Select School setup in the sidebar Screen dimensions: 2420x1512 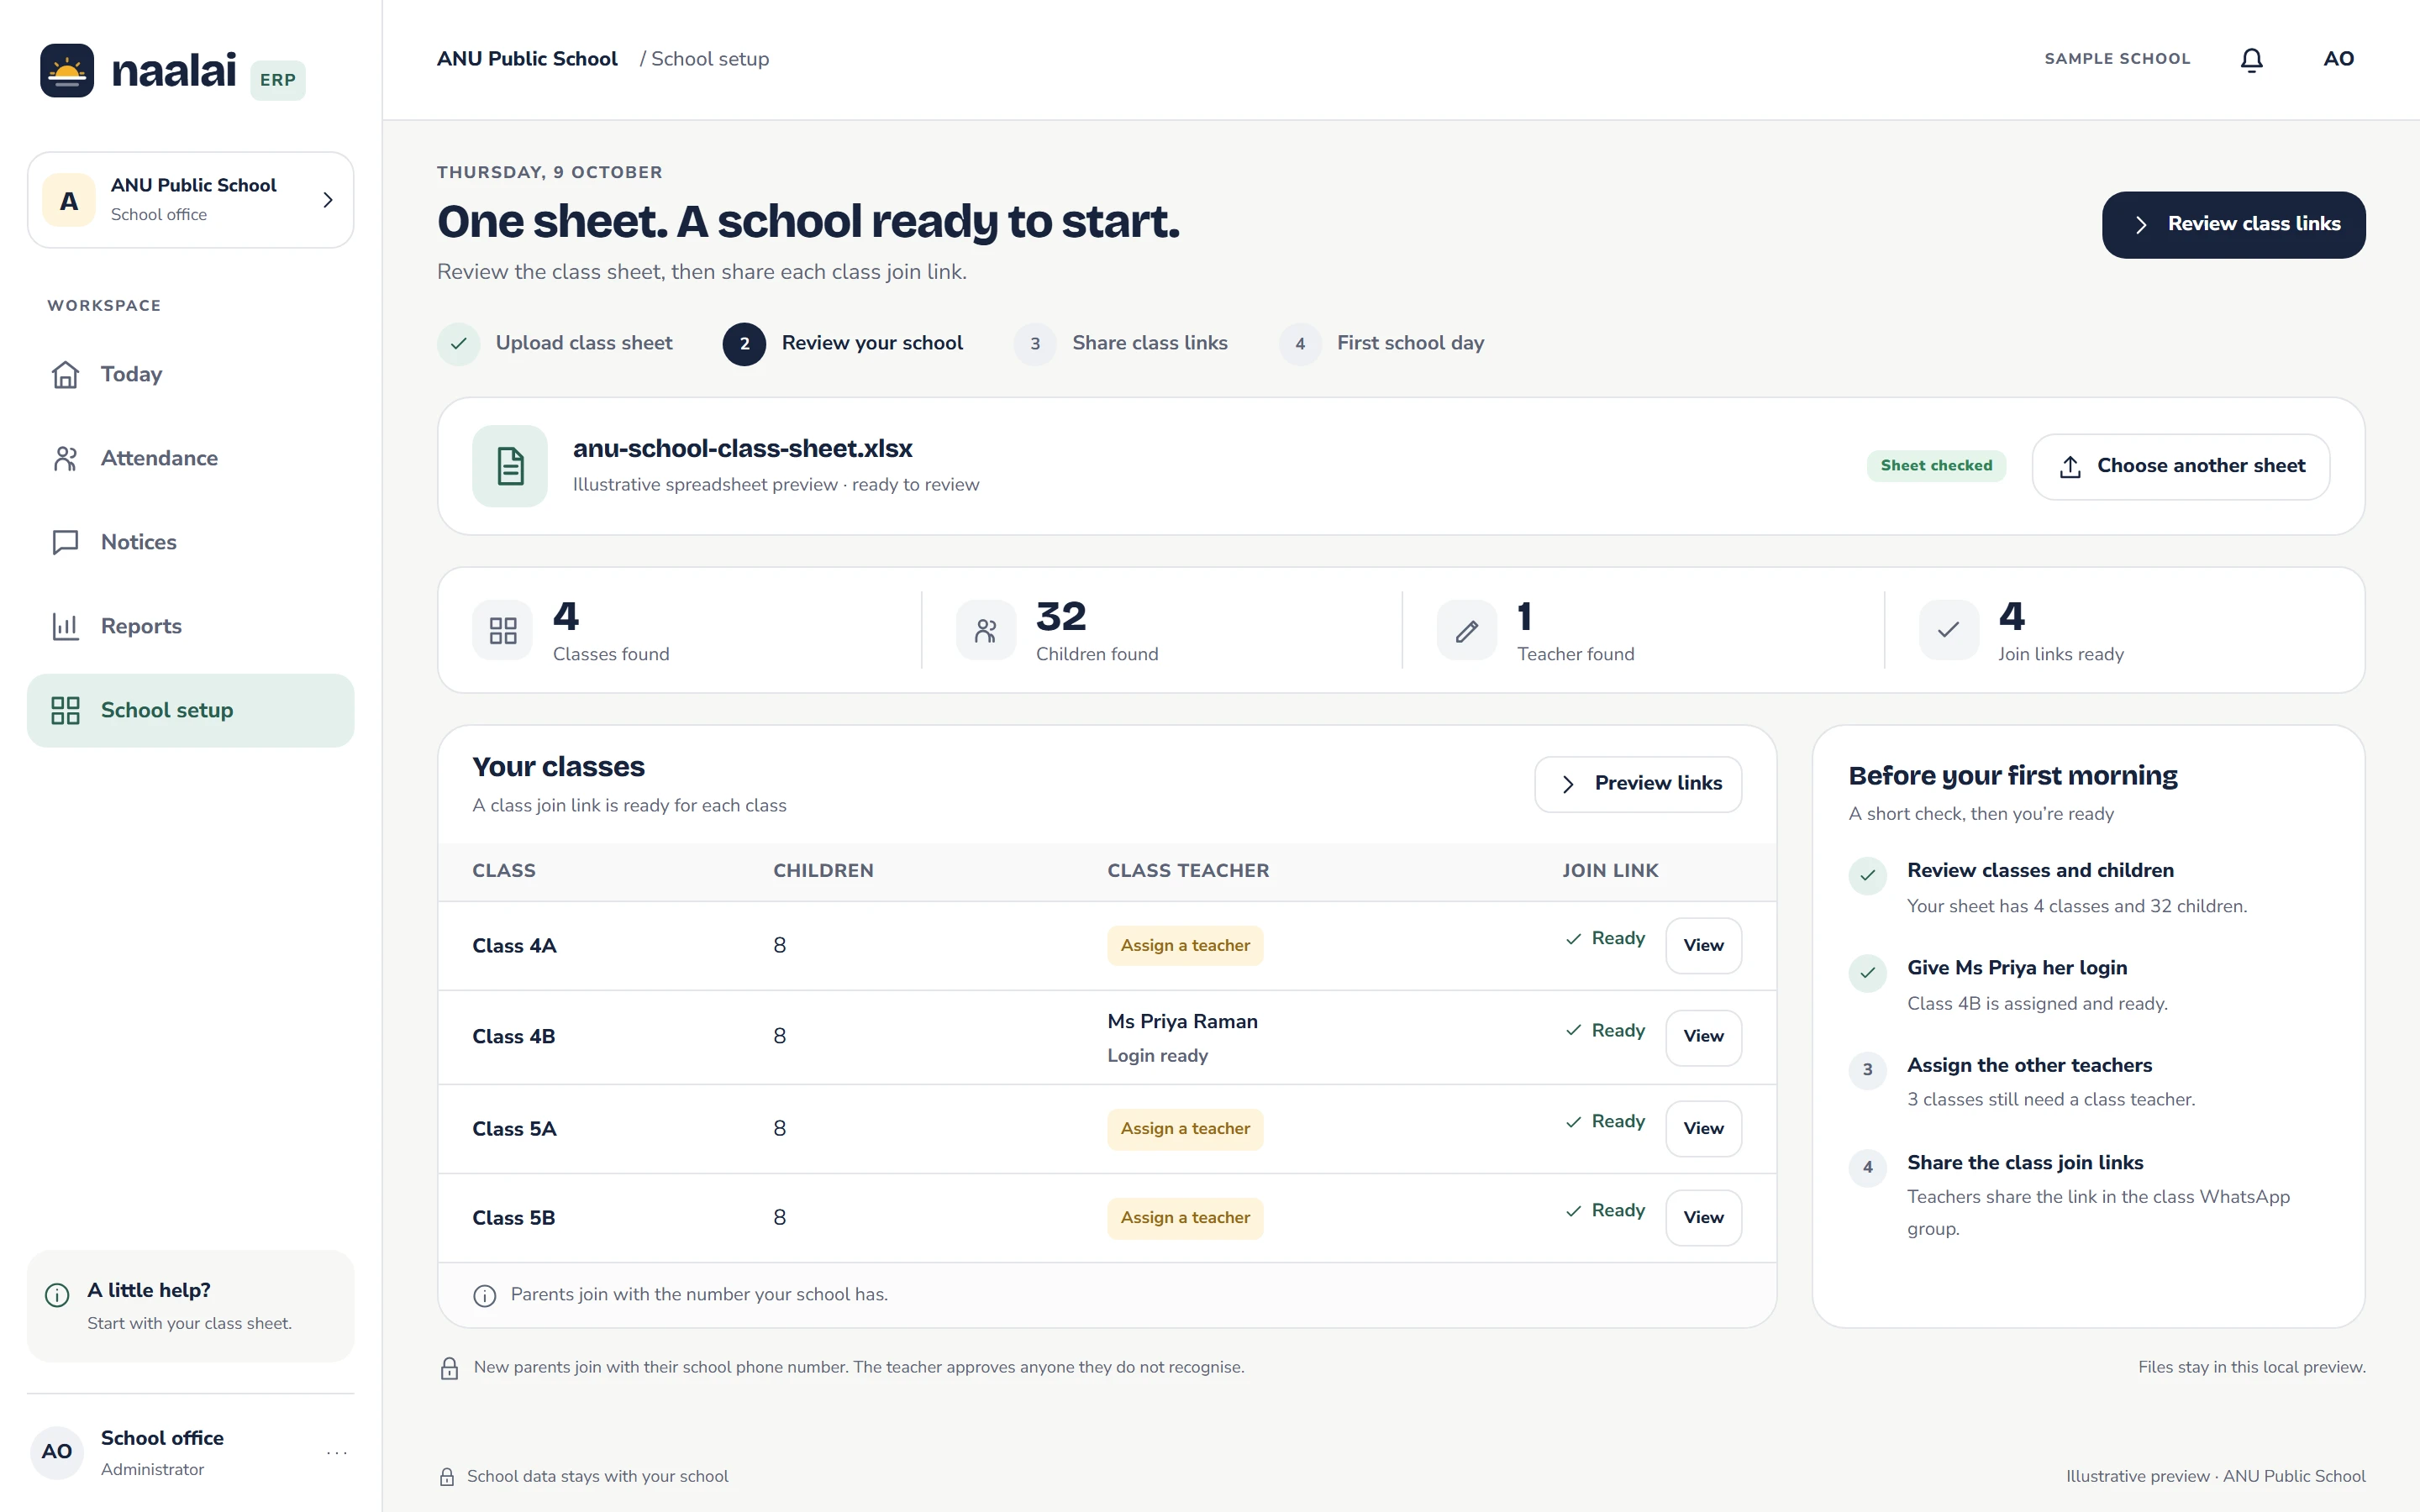click(x=190, y=710)
